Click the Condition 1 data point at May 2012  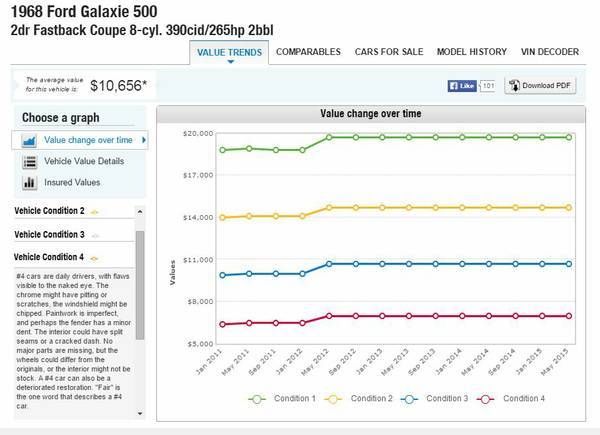coord(329,137)
